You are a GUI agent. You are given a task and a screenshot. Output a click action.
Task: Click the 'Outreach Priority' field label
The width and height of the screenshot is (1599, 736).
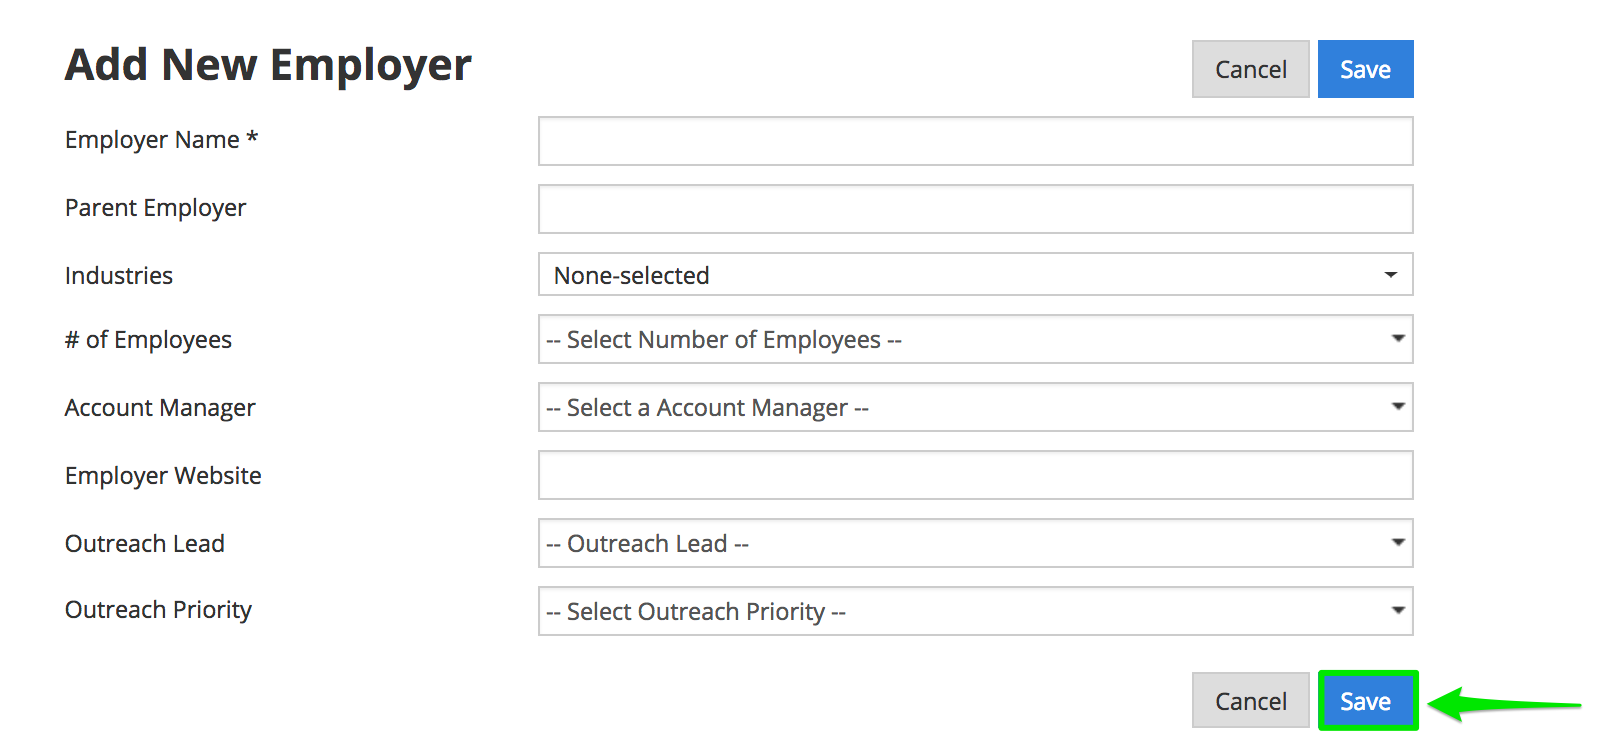click(x=158, y=610)
